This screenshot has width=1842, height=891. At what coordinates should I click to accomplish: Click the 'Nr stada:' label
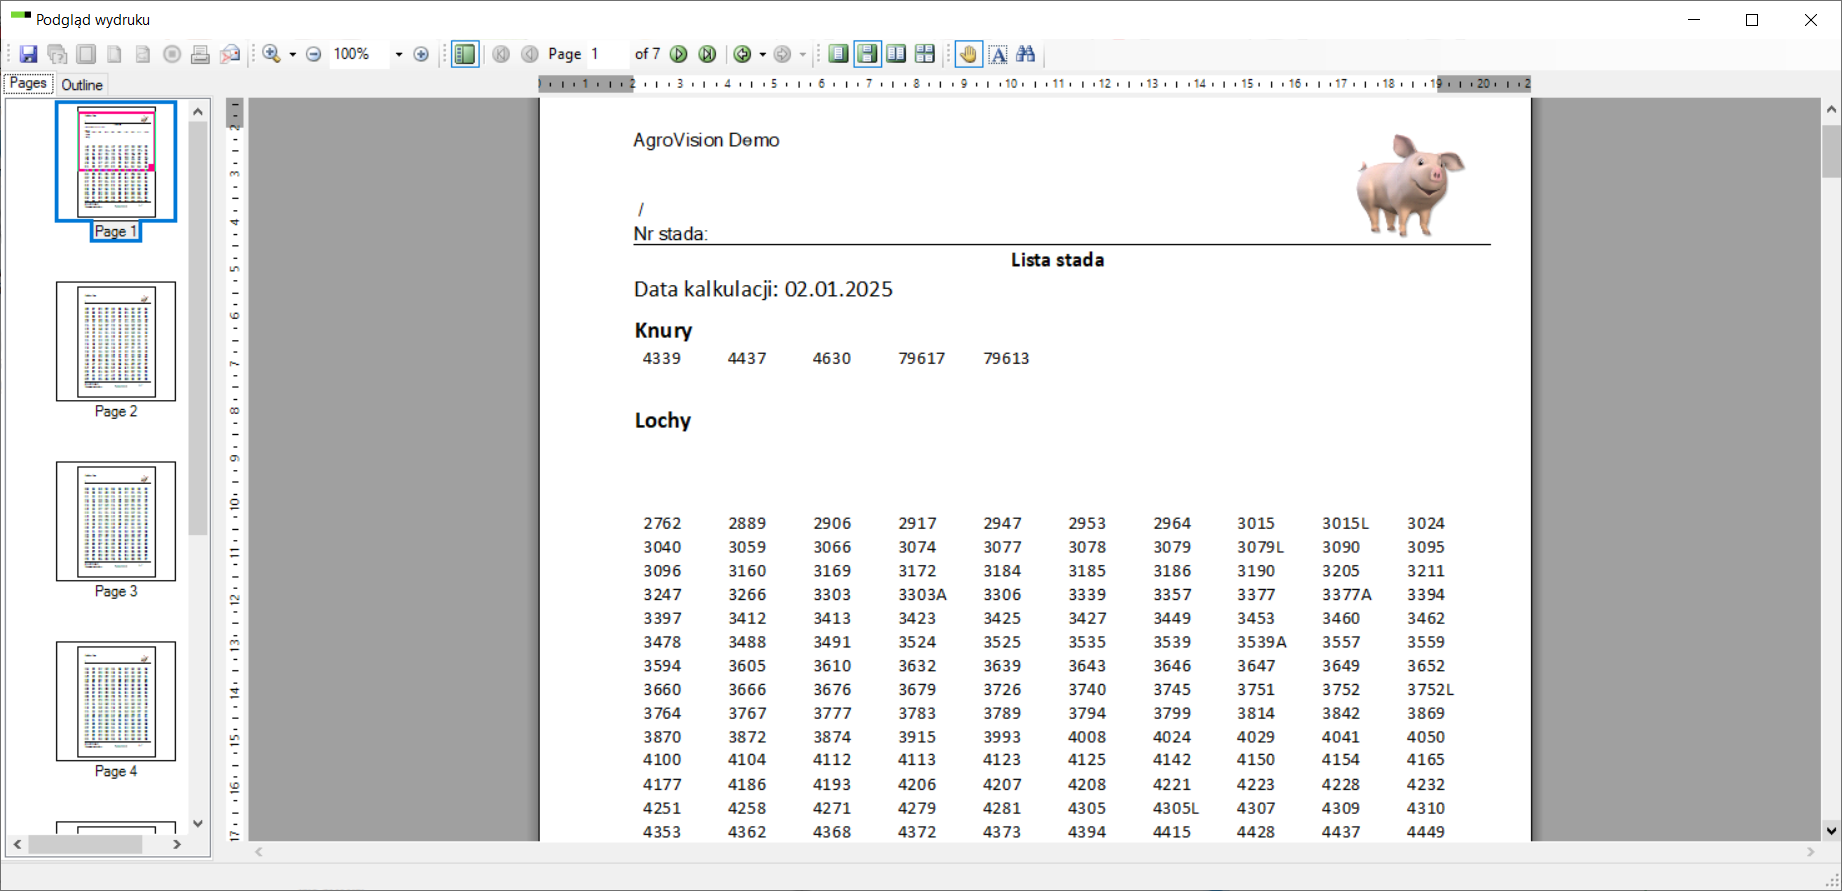[x=671, y=234]
